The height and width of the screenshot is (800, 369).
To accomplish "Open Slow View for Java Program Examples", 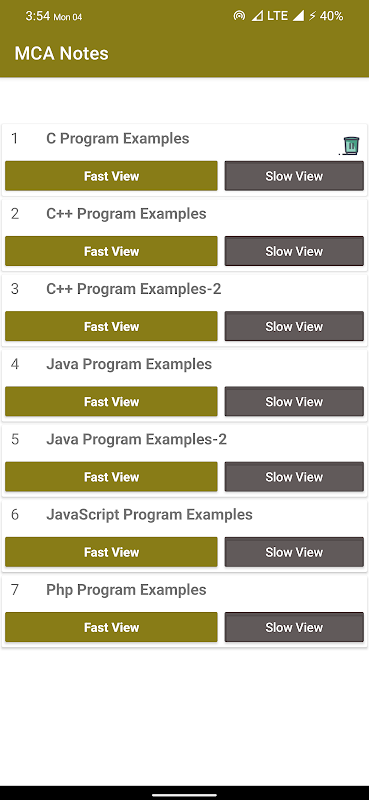I will (x=294, y=402).
